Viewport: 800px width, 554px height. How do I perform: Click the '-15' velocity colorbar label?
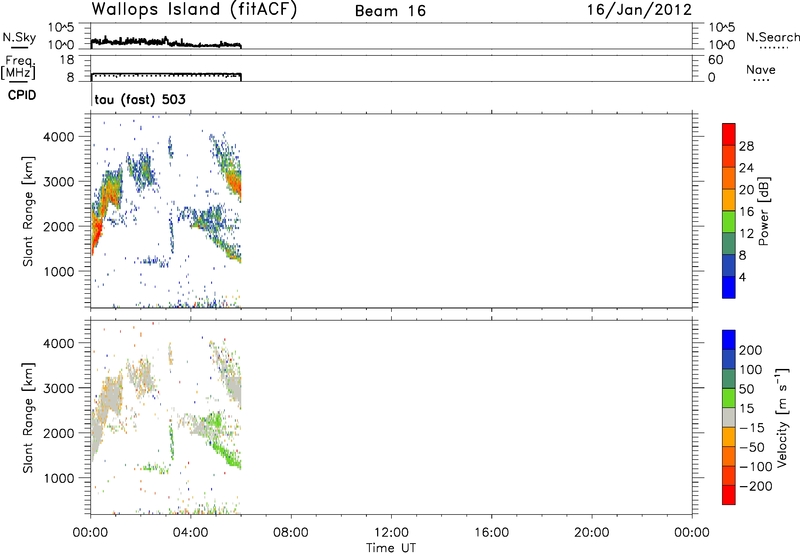coord(752,428)
